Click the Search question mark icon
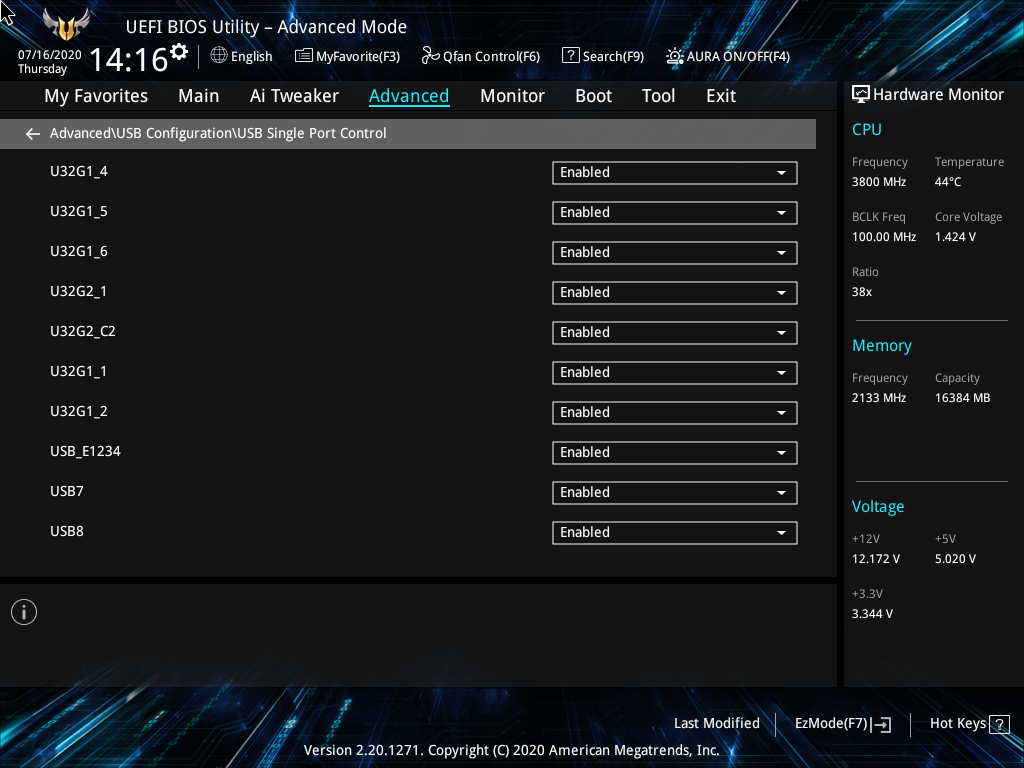The image size is (1024, 768). pyautogui.click(x=570, y=56)
